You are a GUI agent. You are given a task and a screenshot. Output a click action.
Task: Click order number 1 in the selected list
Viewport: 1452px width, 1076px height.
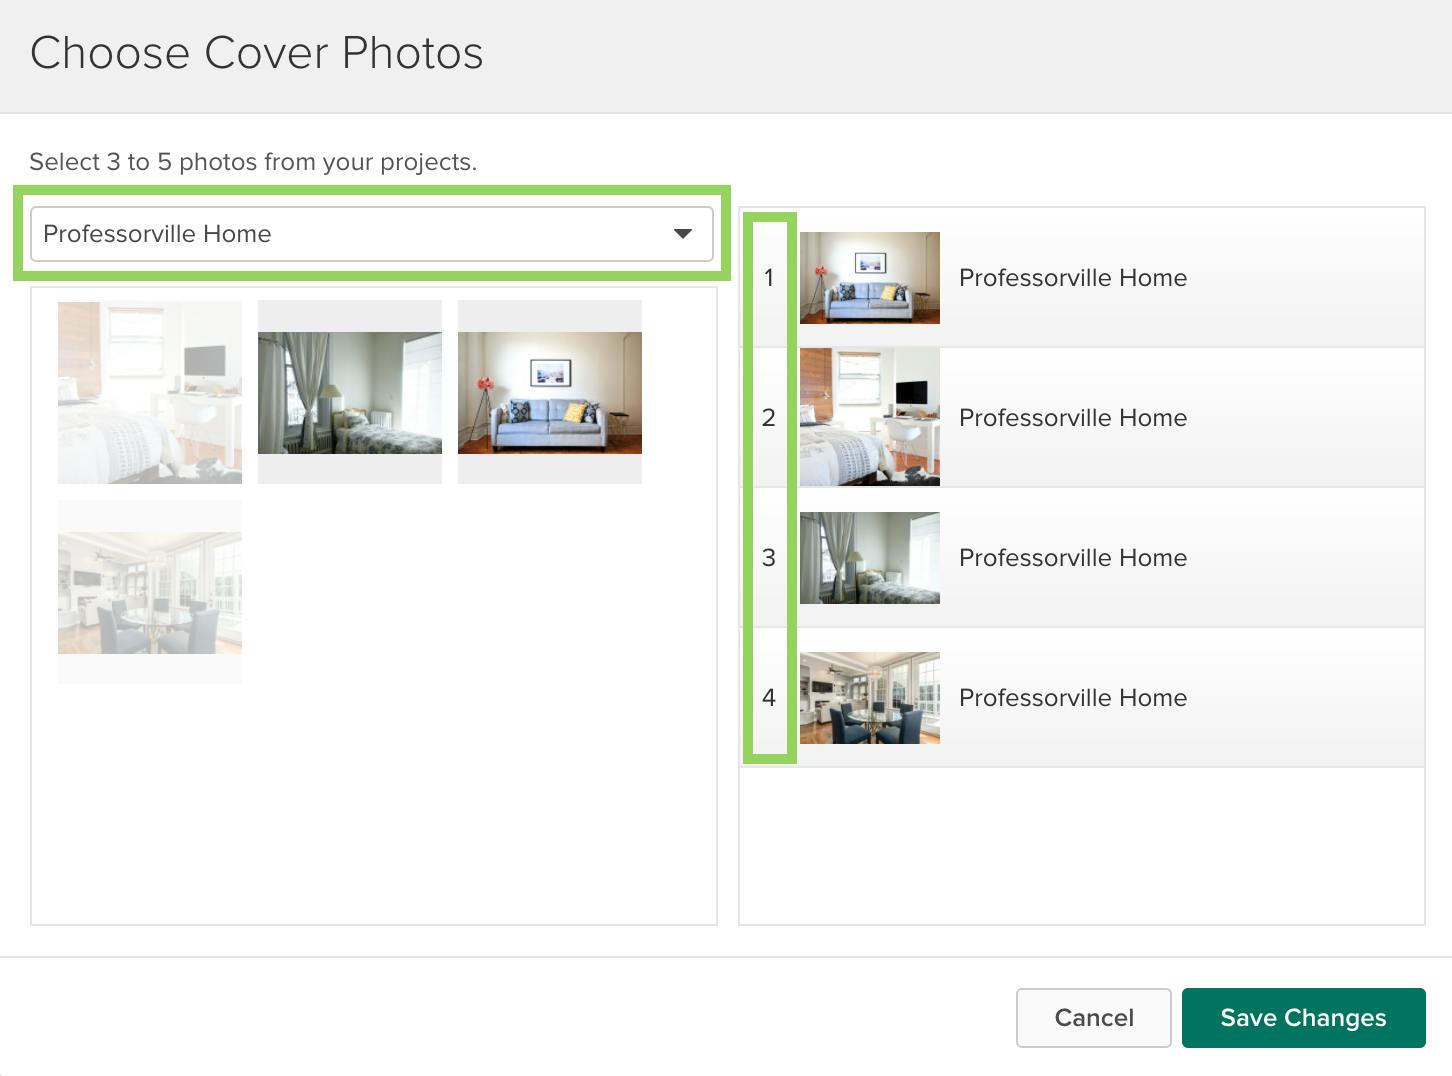(x=769, y=278)
